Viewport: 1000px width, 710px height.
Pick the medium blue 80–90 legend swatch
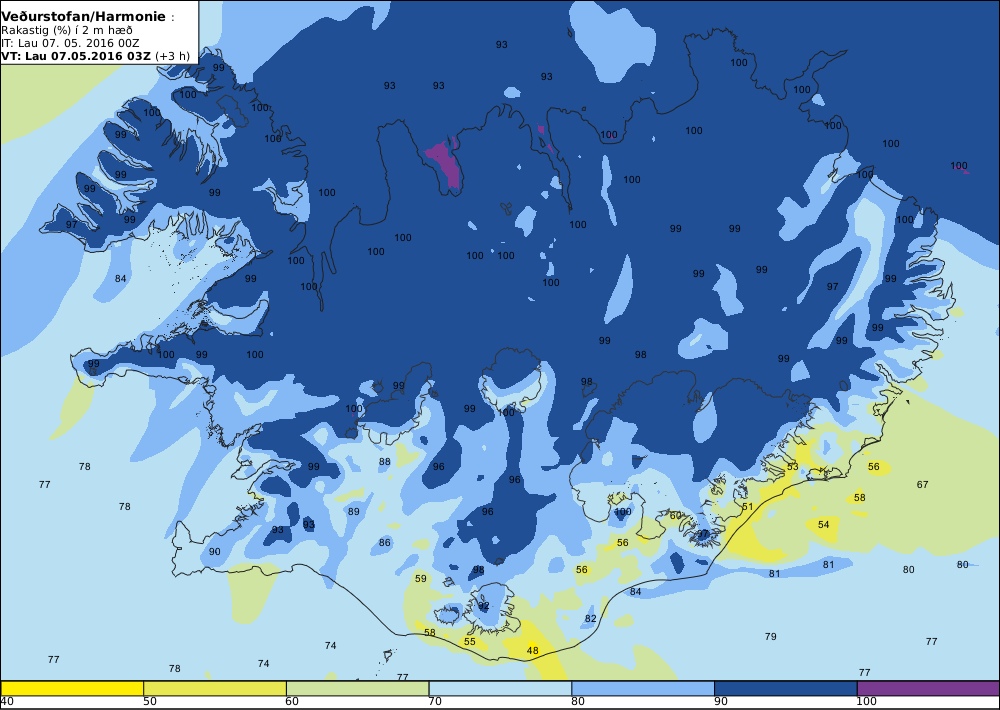pos(643,688)
